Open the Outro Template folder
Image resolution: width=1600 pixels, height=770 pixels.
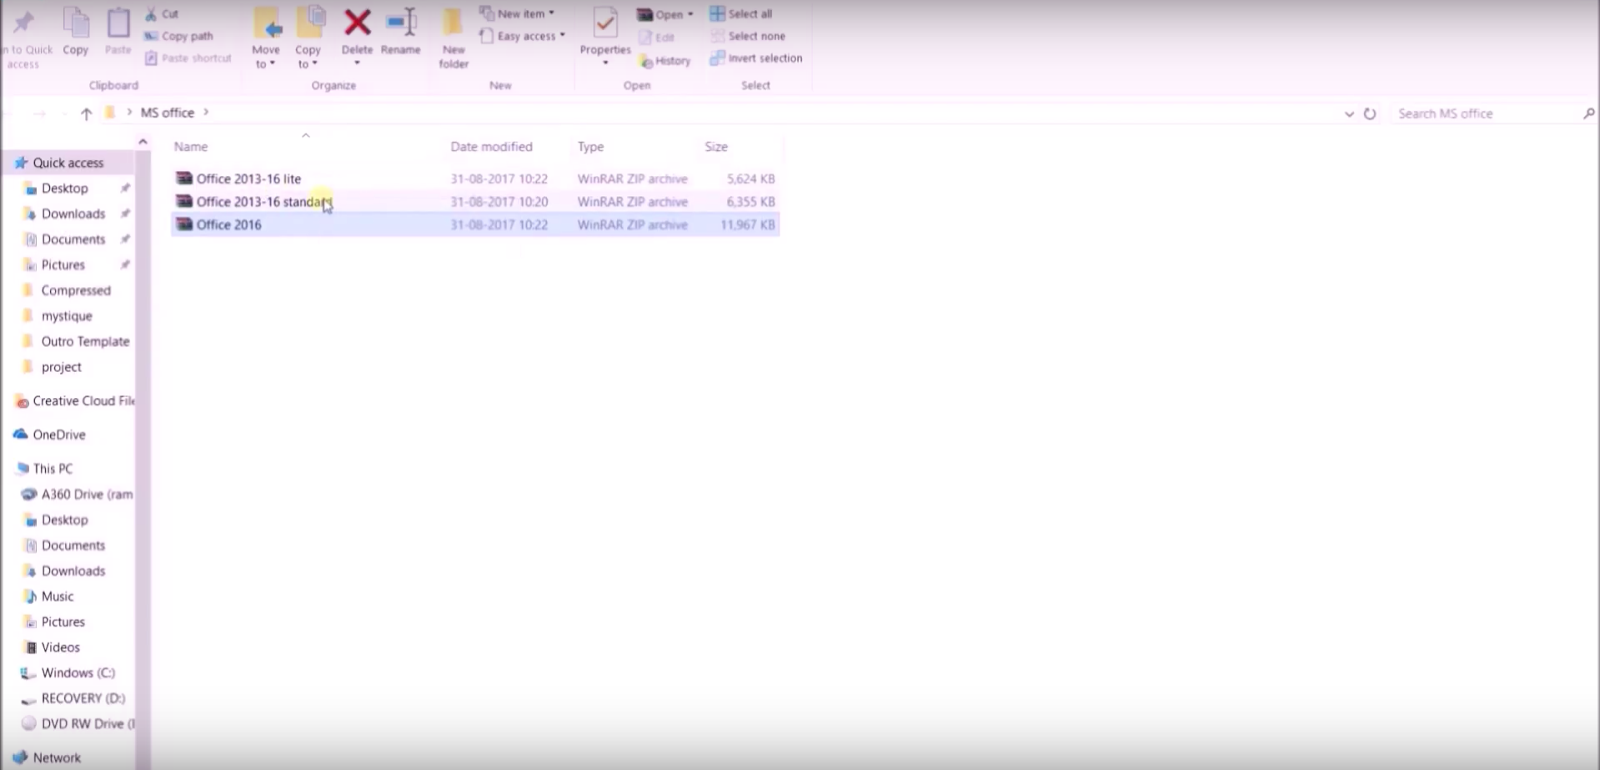click(x=85, y=341)
